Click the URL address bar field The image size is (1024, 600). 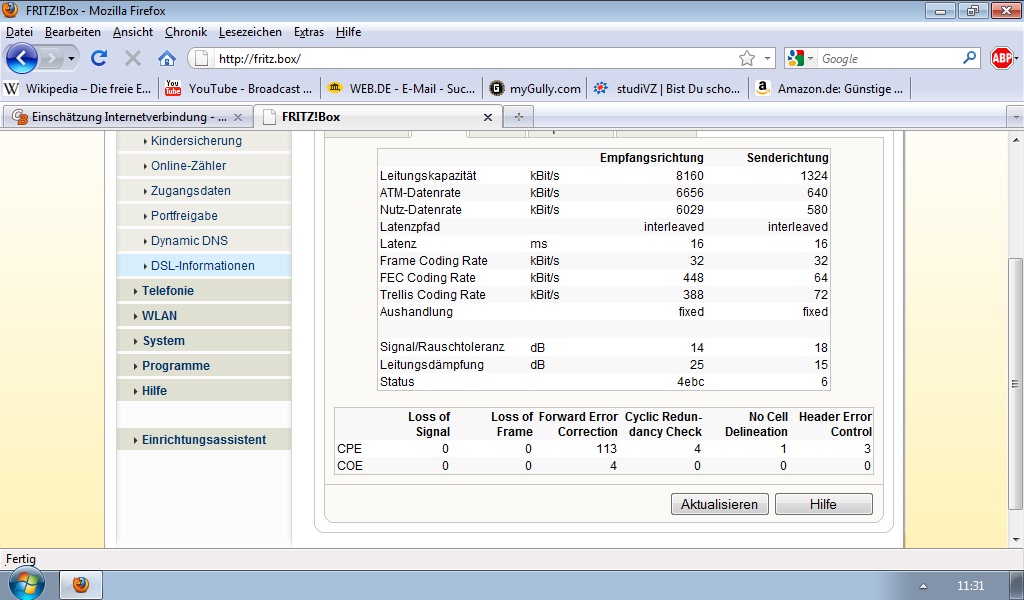470,59
